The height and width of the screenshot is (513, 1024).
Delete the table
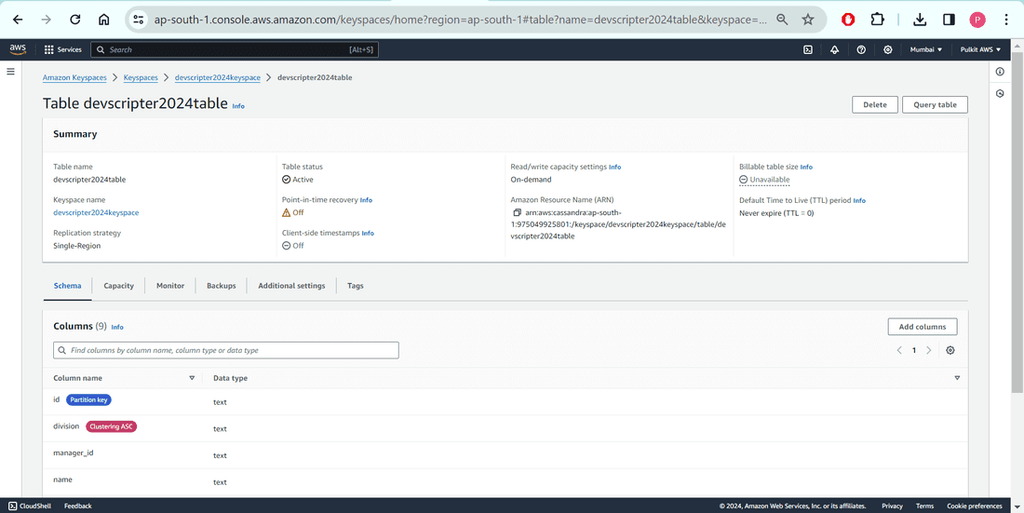(x=874, y=104)
